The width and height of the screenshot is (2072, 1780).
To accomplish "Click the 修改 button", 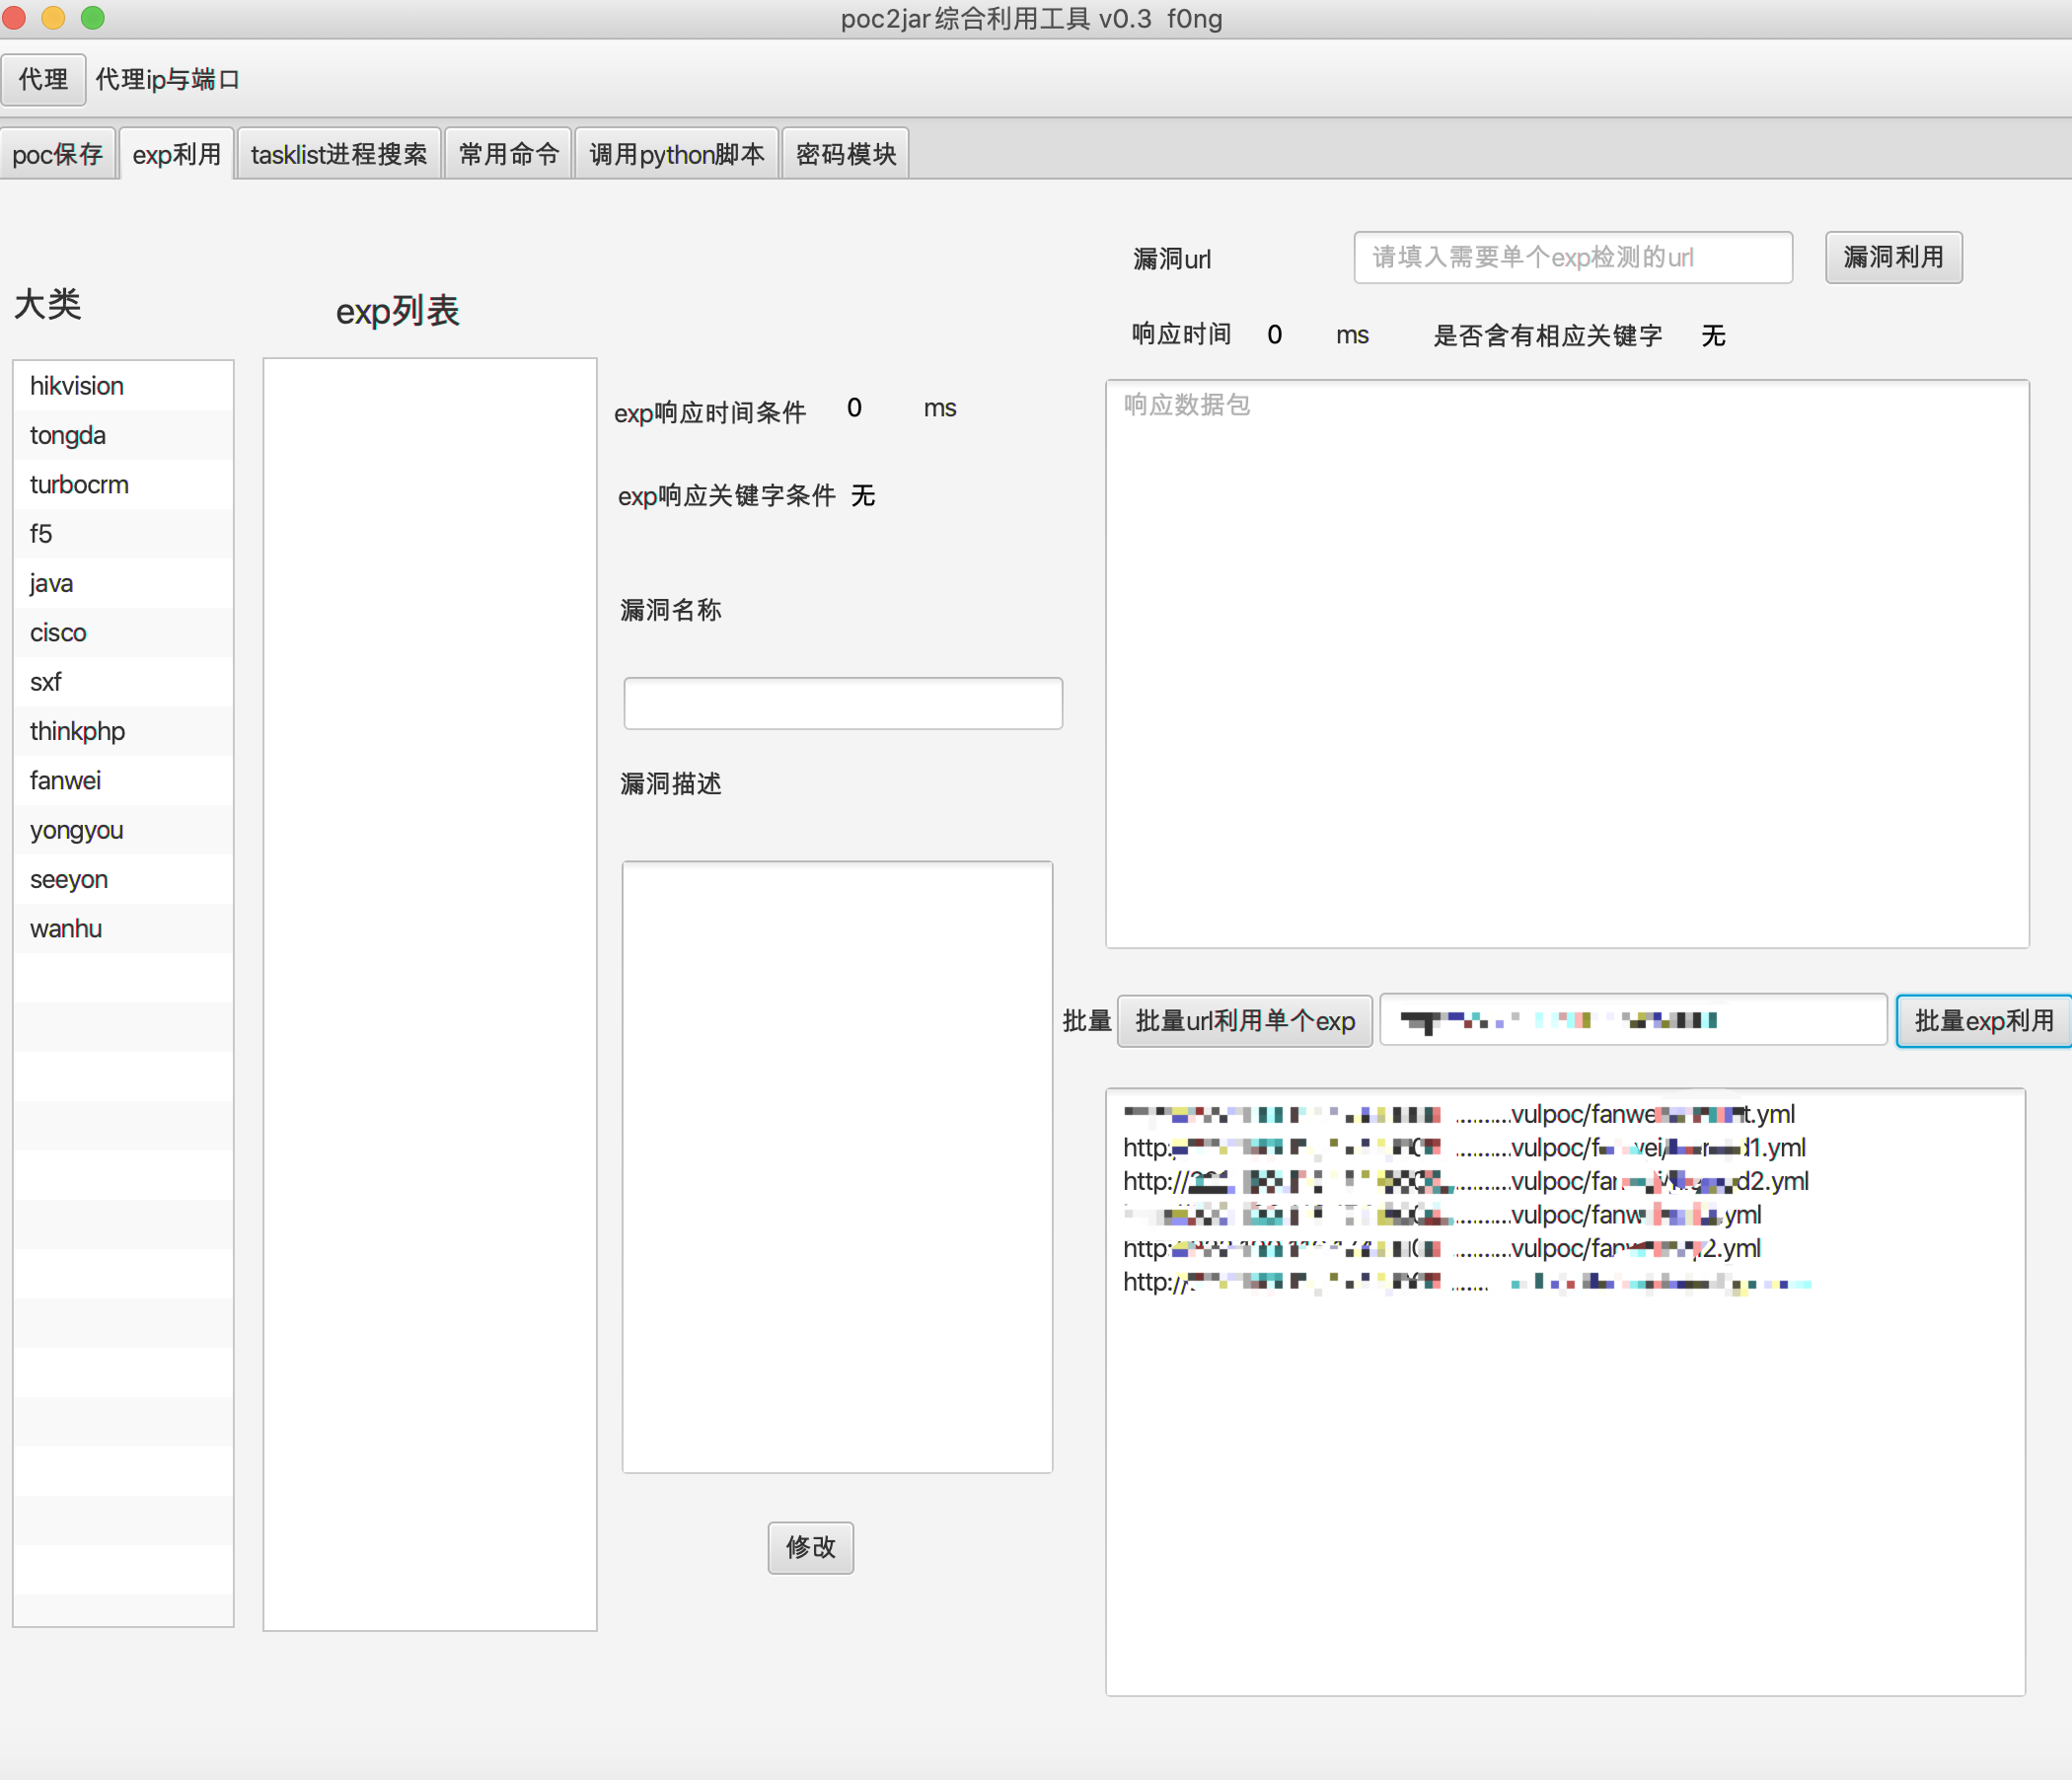I will 810,1547.
